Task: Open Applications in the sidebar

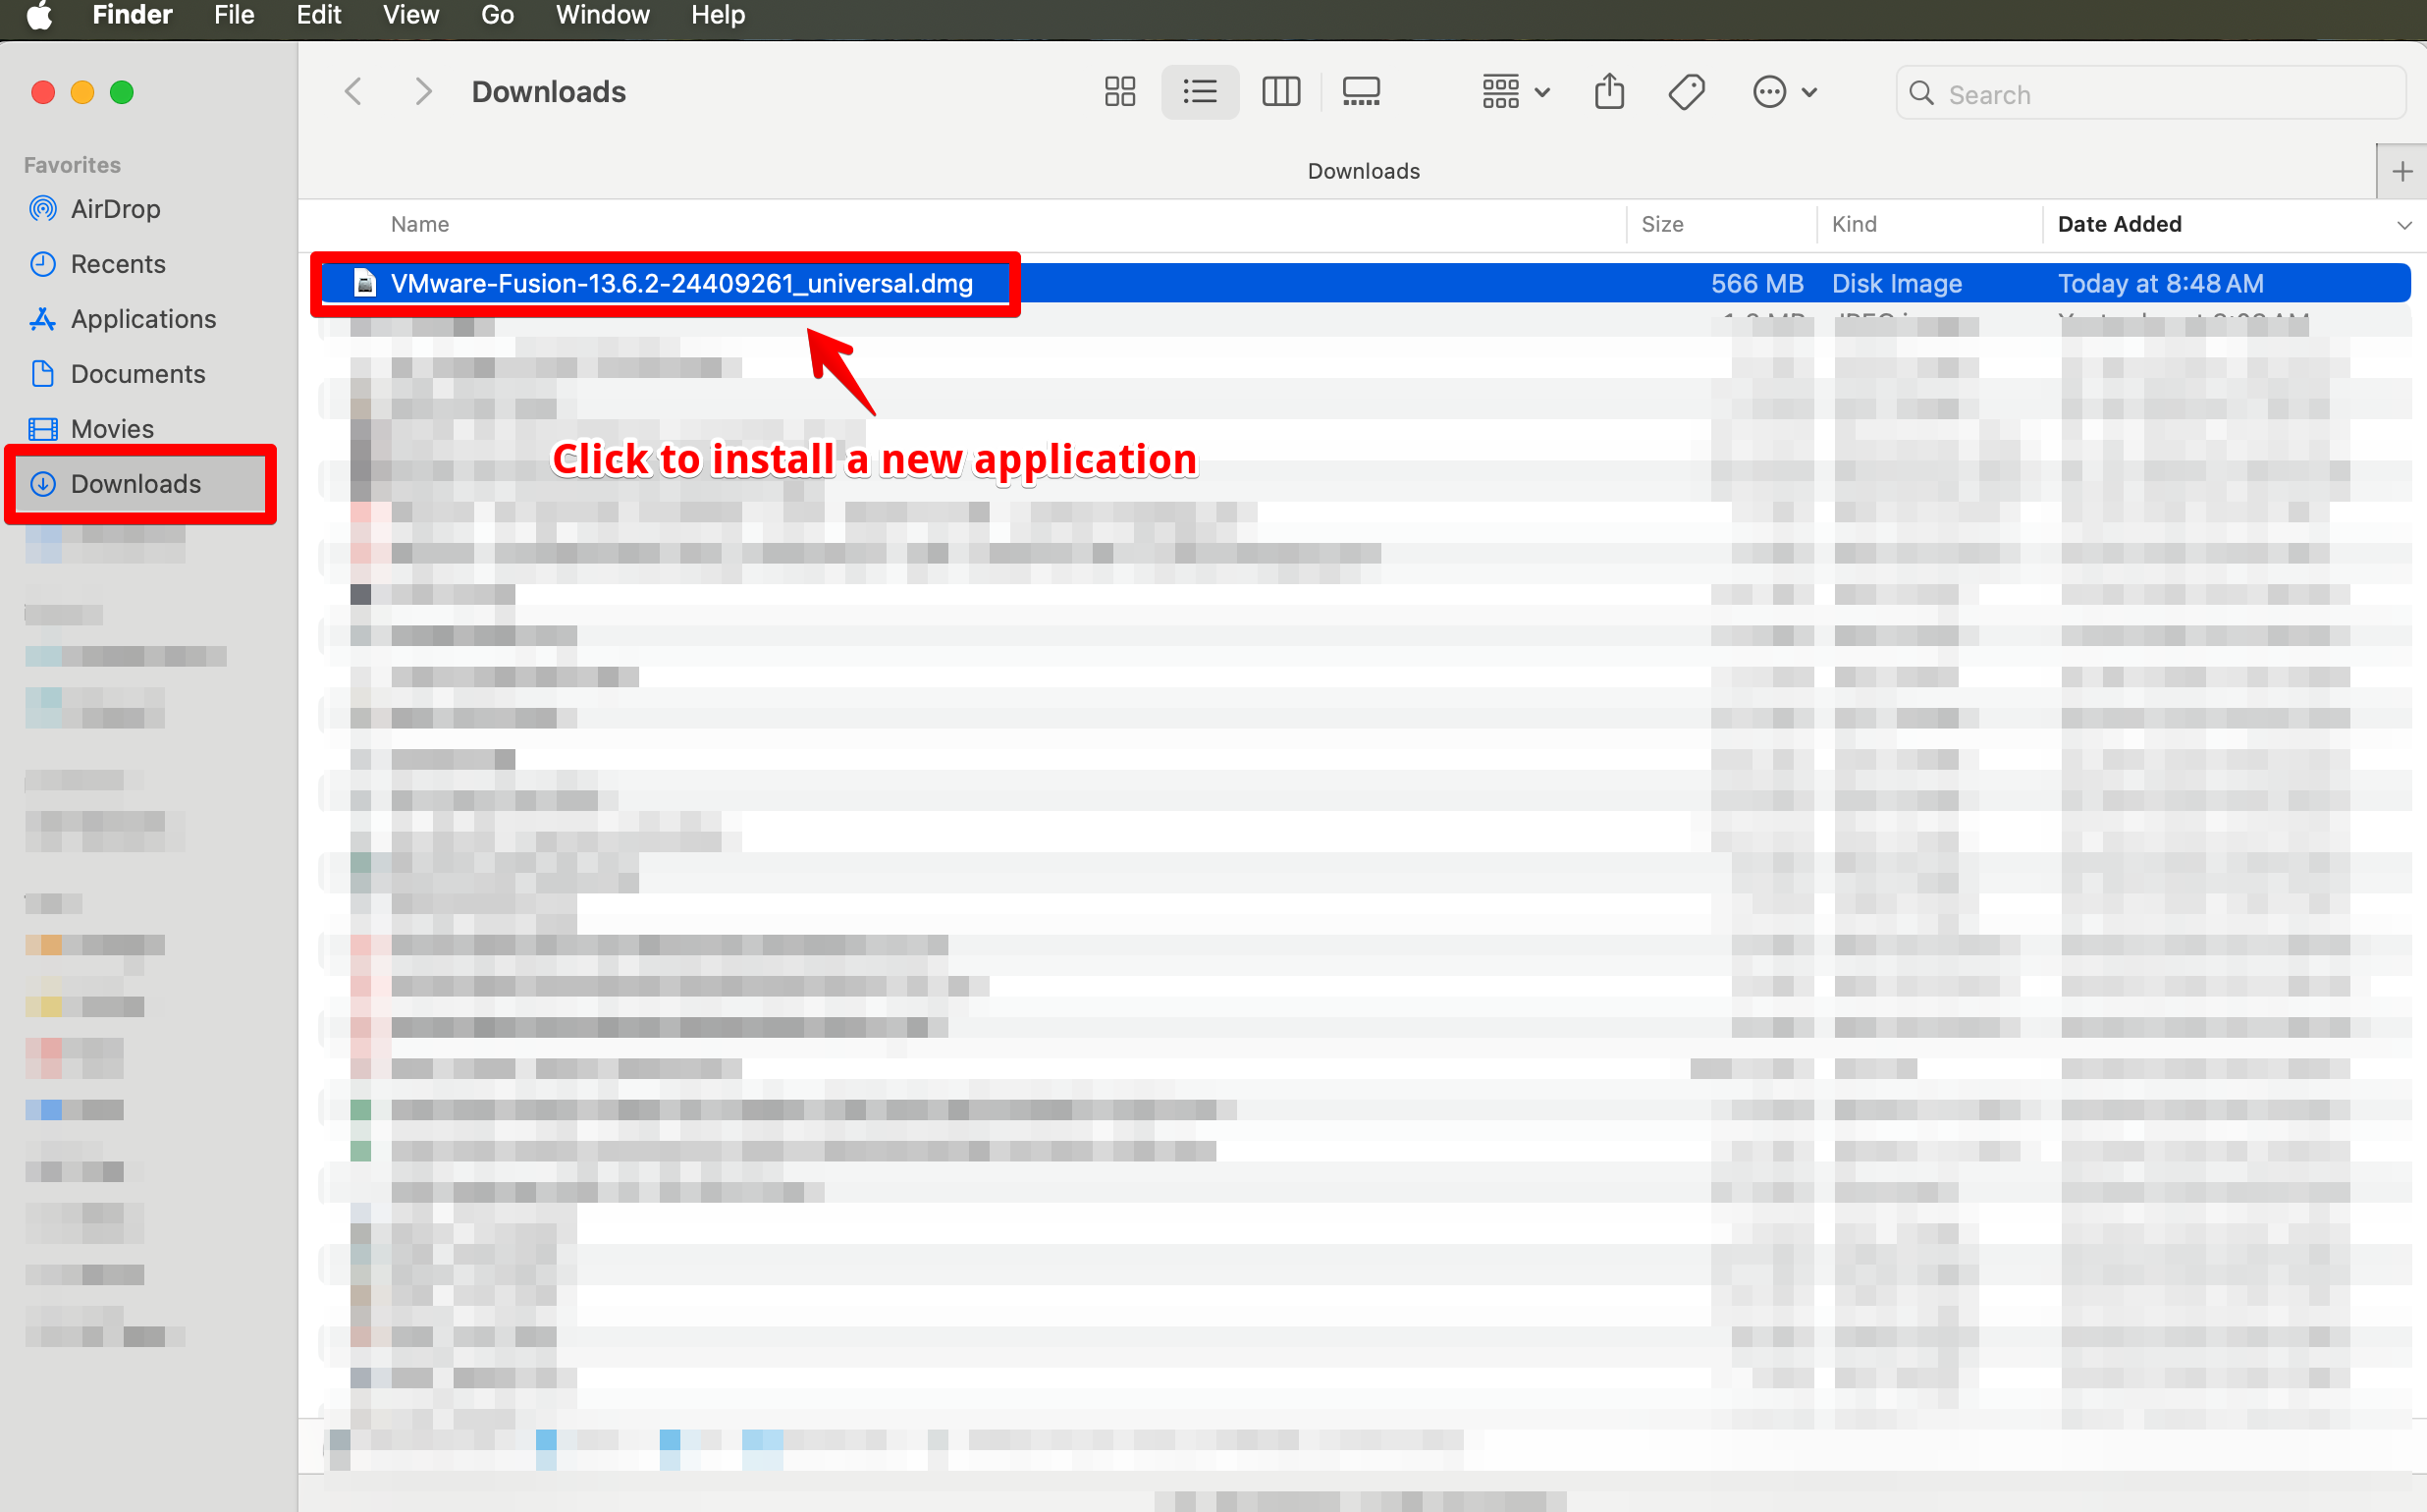Action: click(x=143, y=319)
